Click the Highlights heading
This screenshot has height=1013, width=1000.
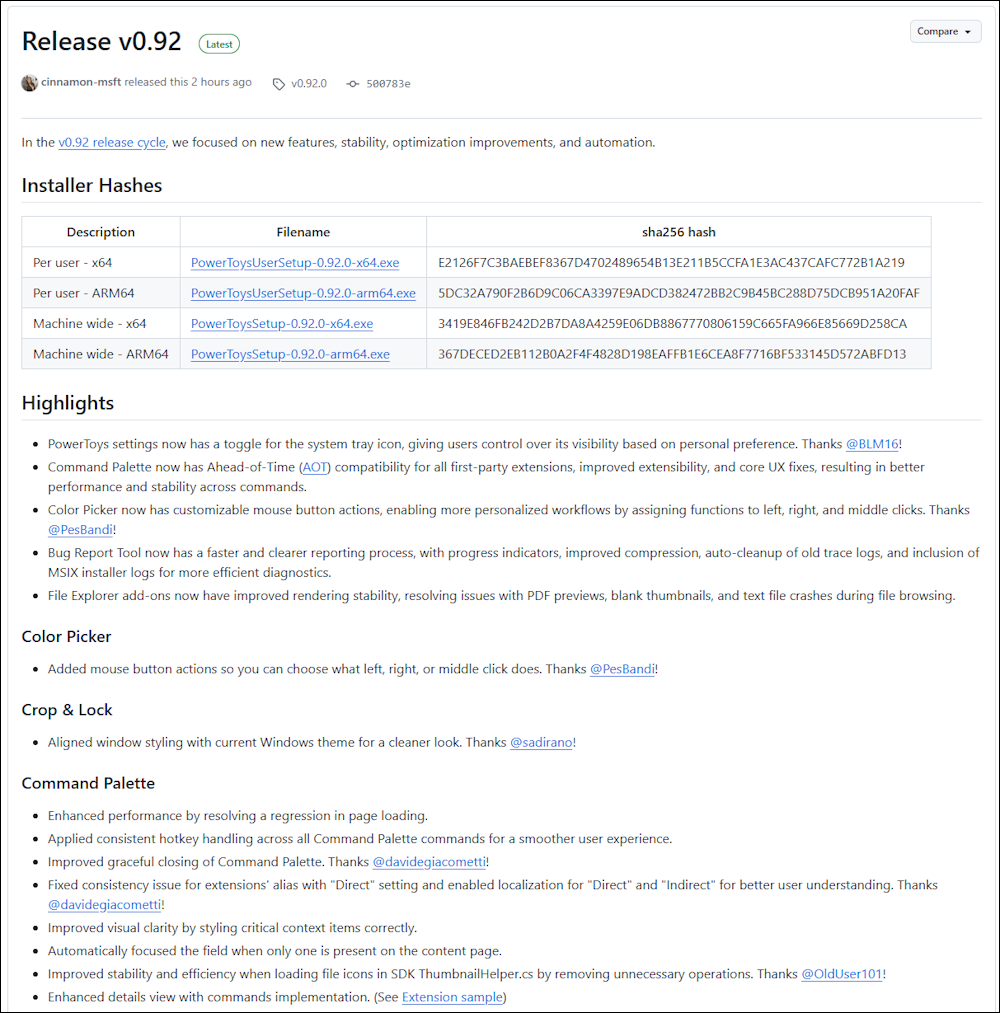68,402
